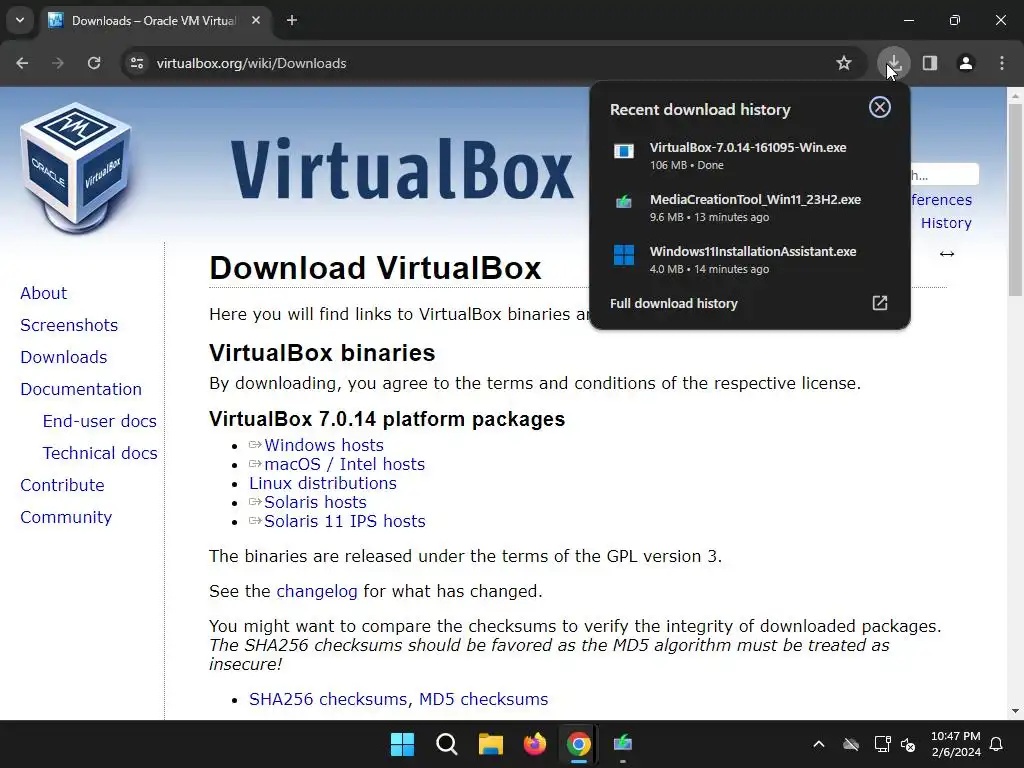Image resolution: width=1024 pixels, height=768 pixels.
Task: Expand the system tray hidden icons chevron
Action: coord(818,744)
